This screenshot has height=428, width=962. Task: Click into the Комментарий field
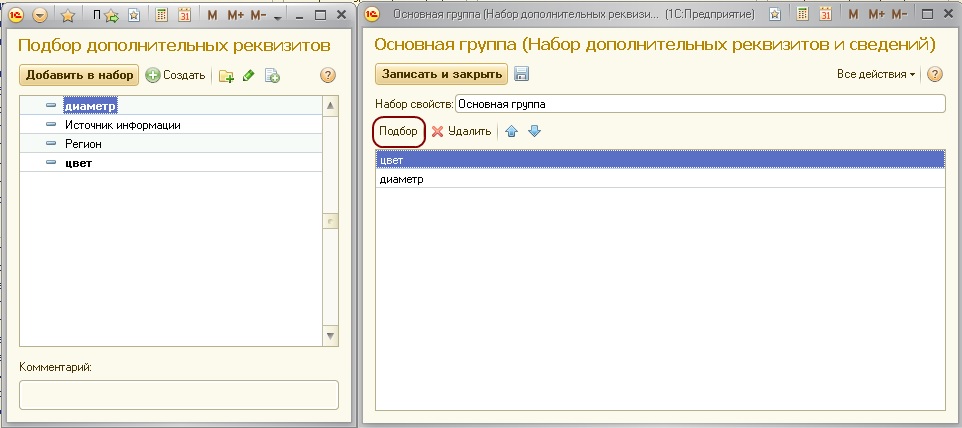click(179, 395)
